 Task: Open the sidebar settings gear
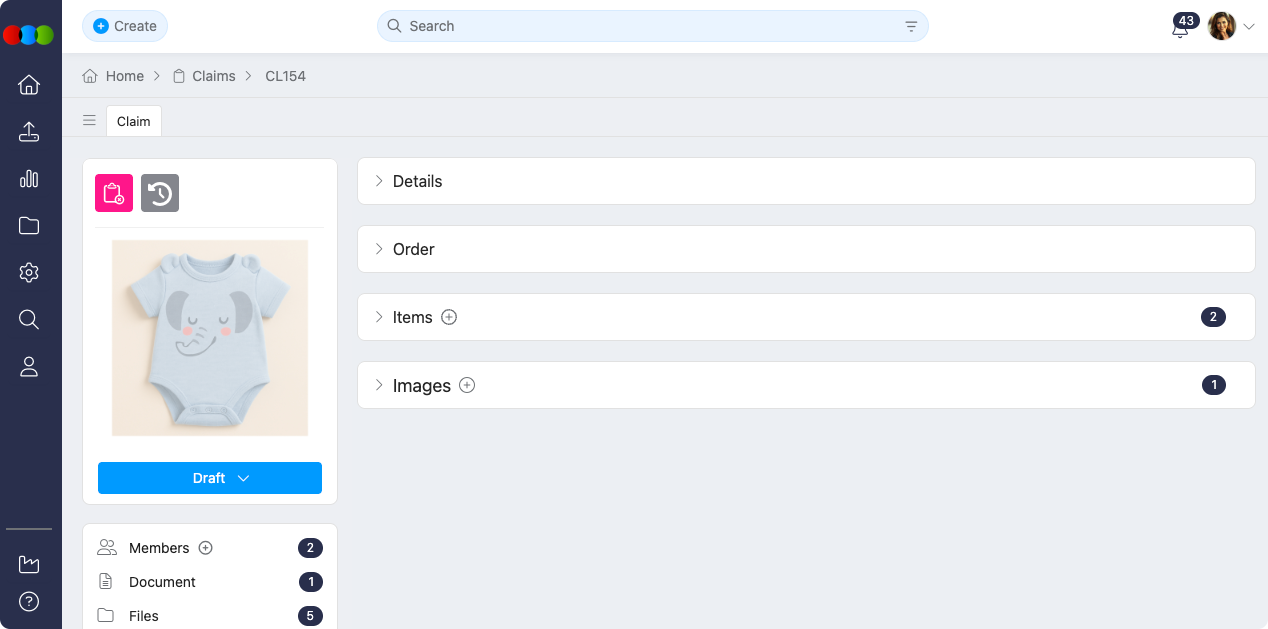[29, 272]
